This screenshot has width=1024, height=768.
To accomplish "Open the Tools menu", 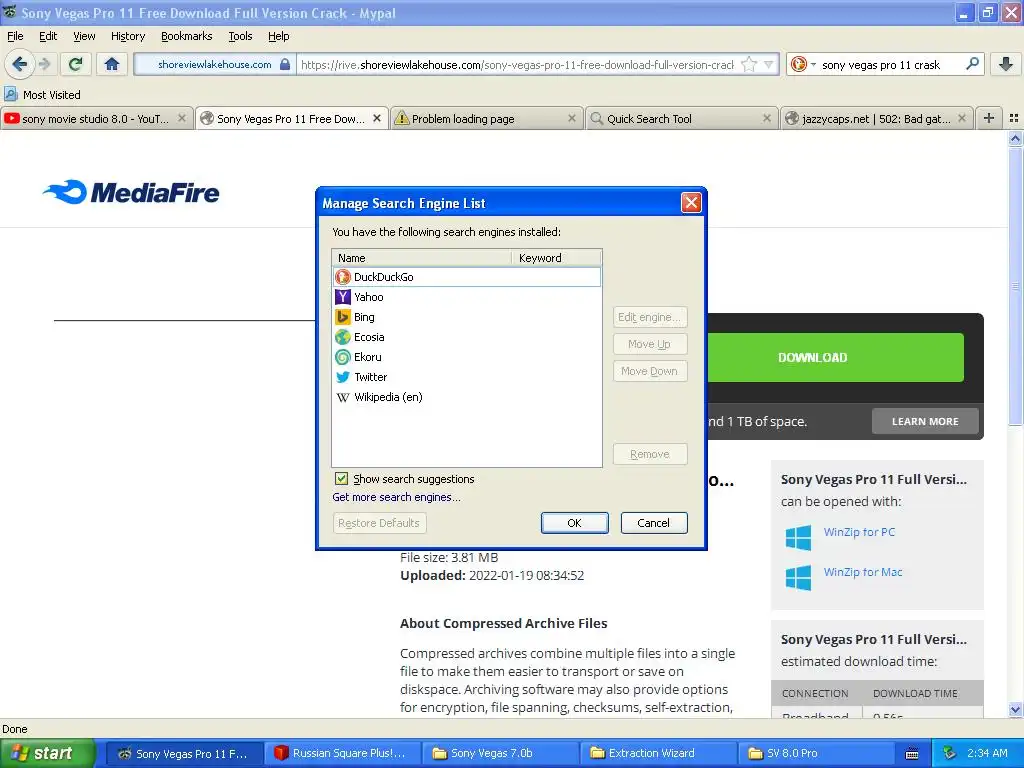I will (x=240, y=36).
